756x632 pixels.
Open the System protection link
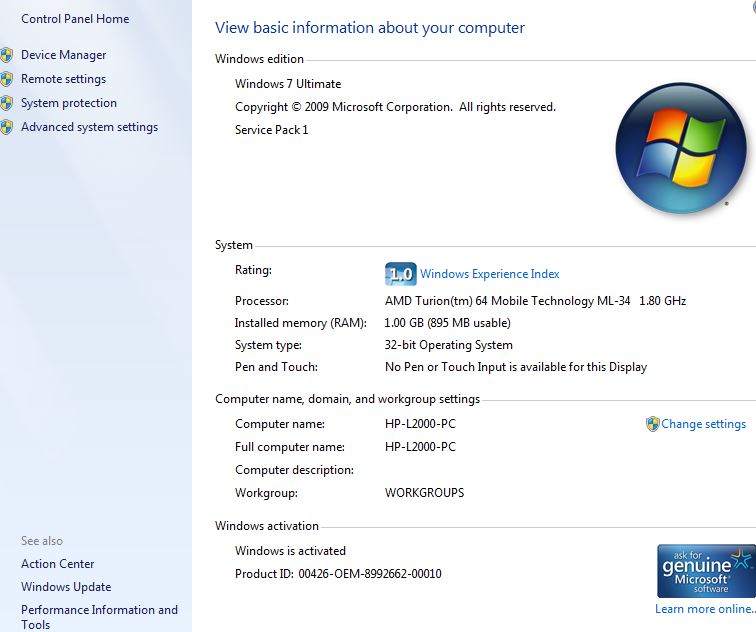[x=69, y=103]
